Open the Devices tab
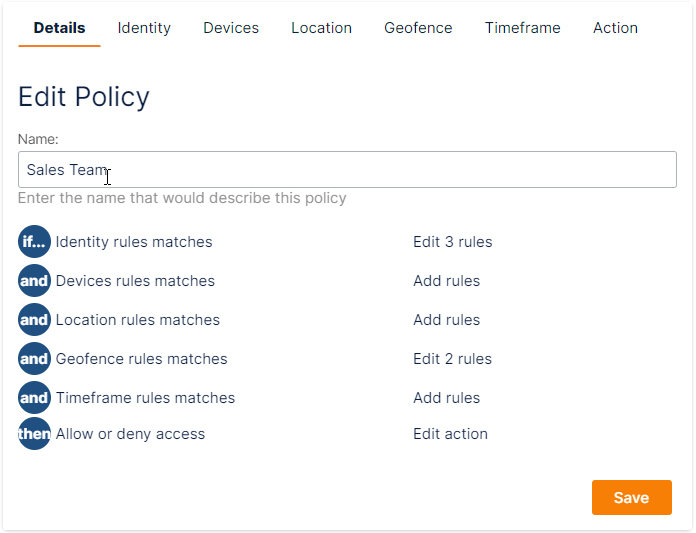Screen dimensions: 696x533 tap(231, 28)
